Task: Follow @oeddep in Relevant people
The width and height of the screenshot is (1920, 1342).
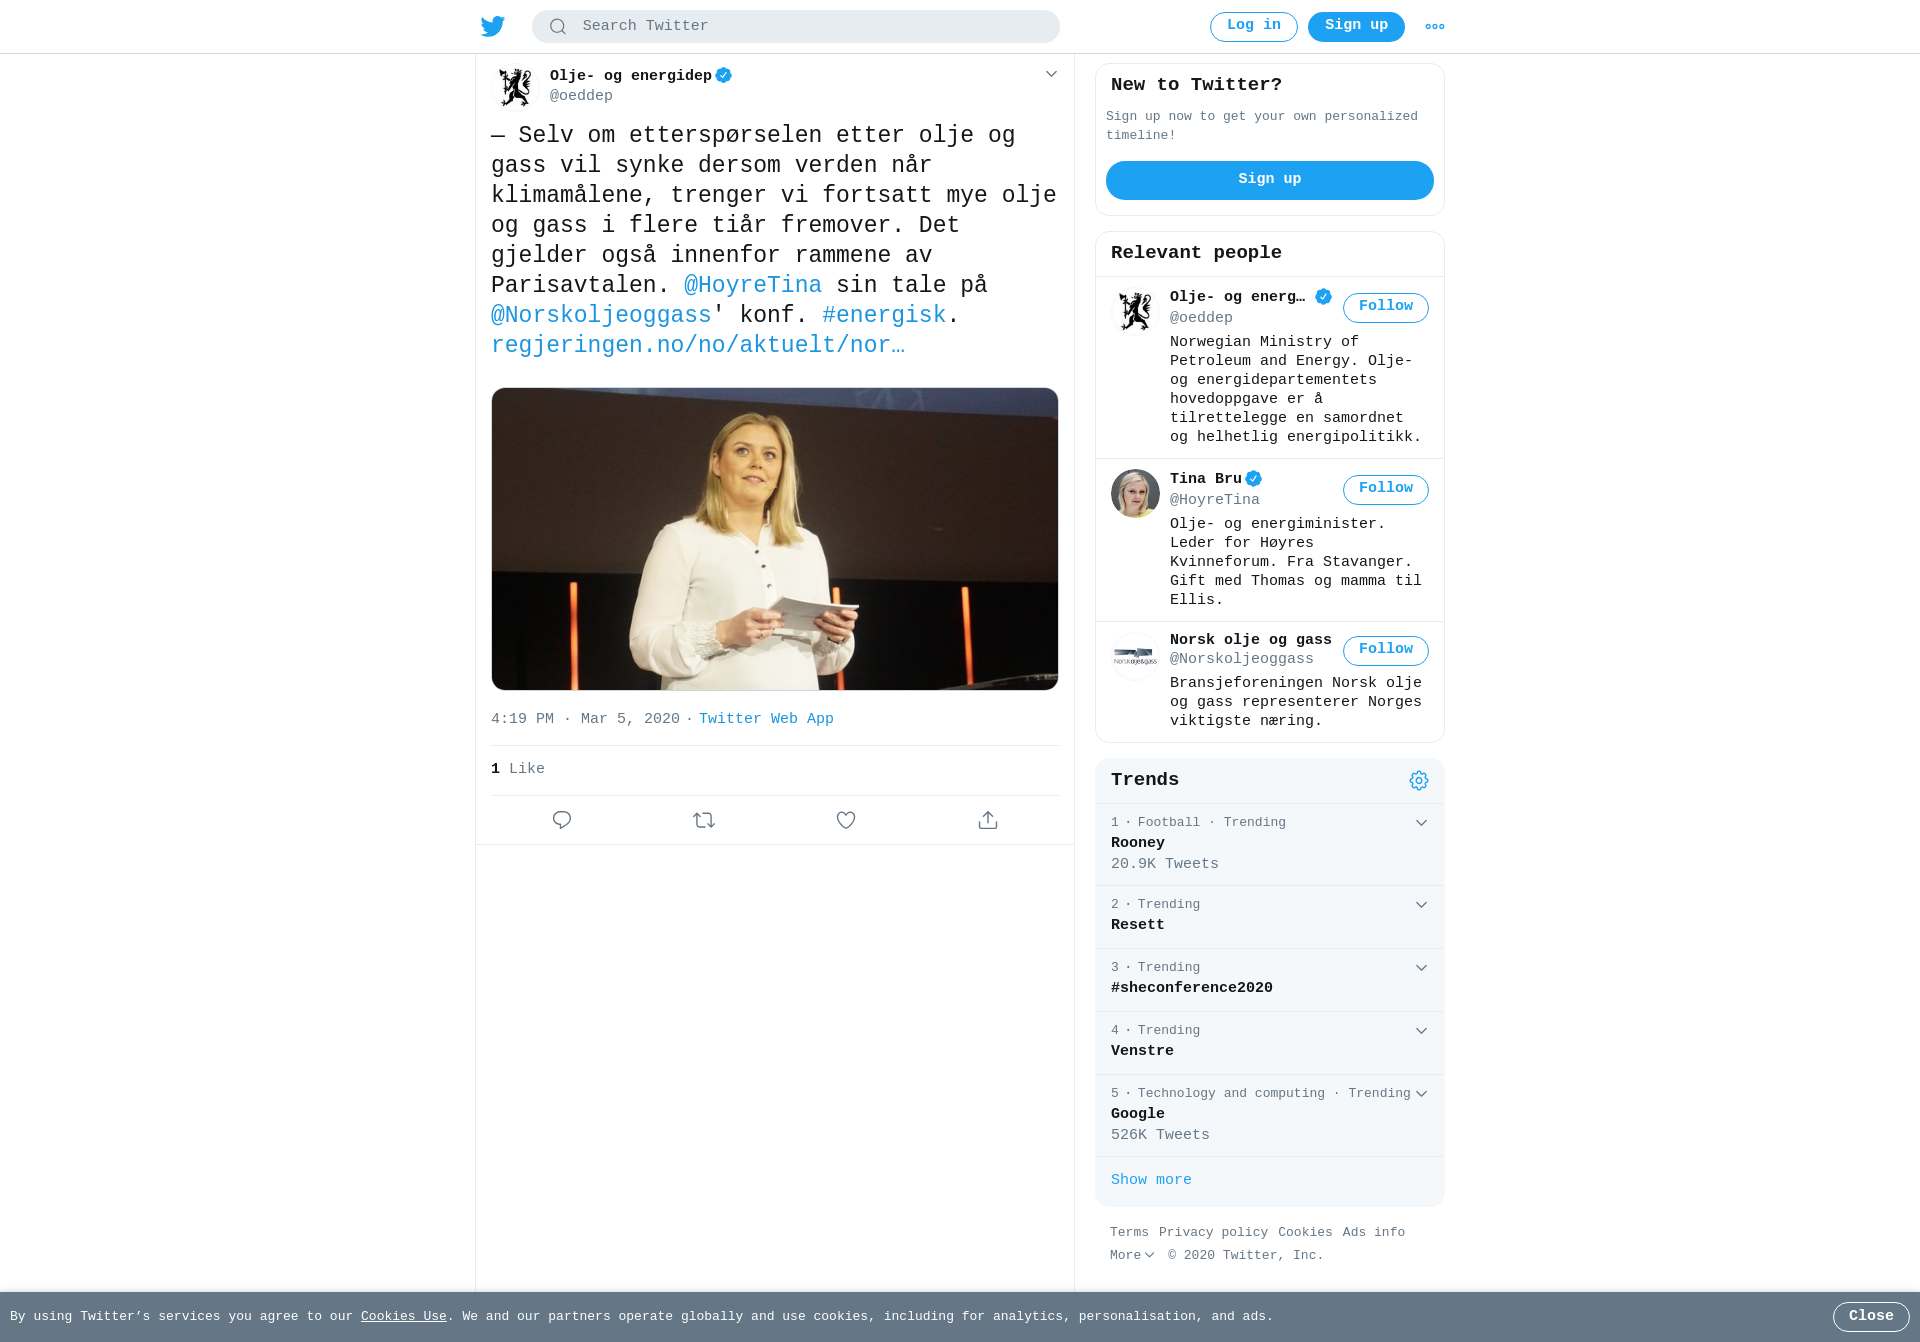Action: click(x=1386, y=307)
